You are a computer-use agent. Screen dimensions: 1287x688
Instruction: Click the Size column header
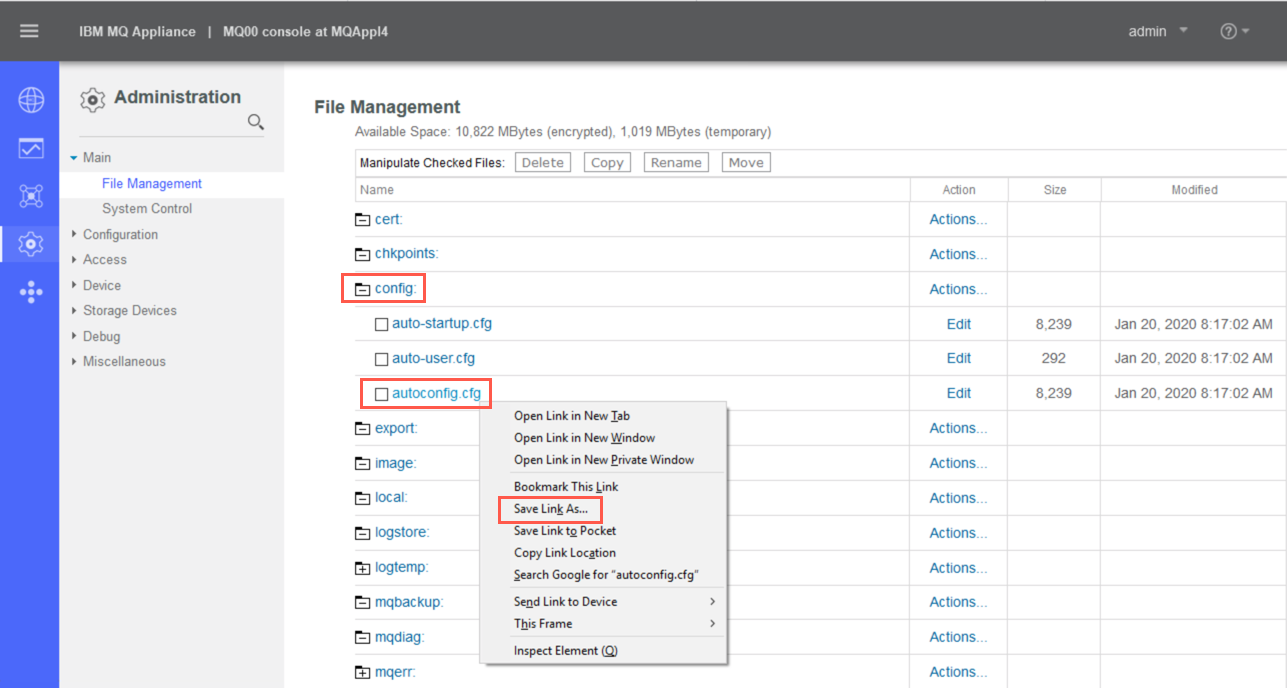pos(1055,190)
